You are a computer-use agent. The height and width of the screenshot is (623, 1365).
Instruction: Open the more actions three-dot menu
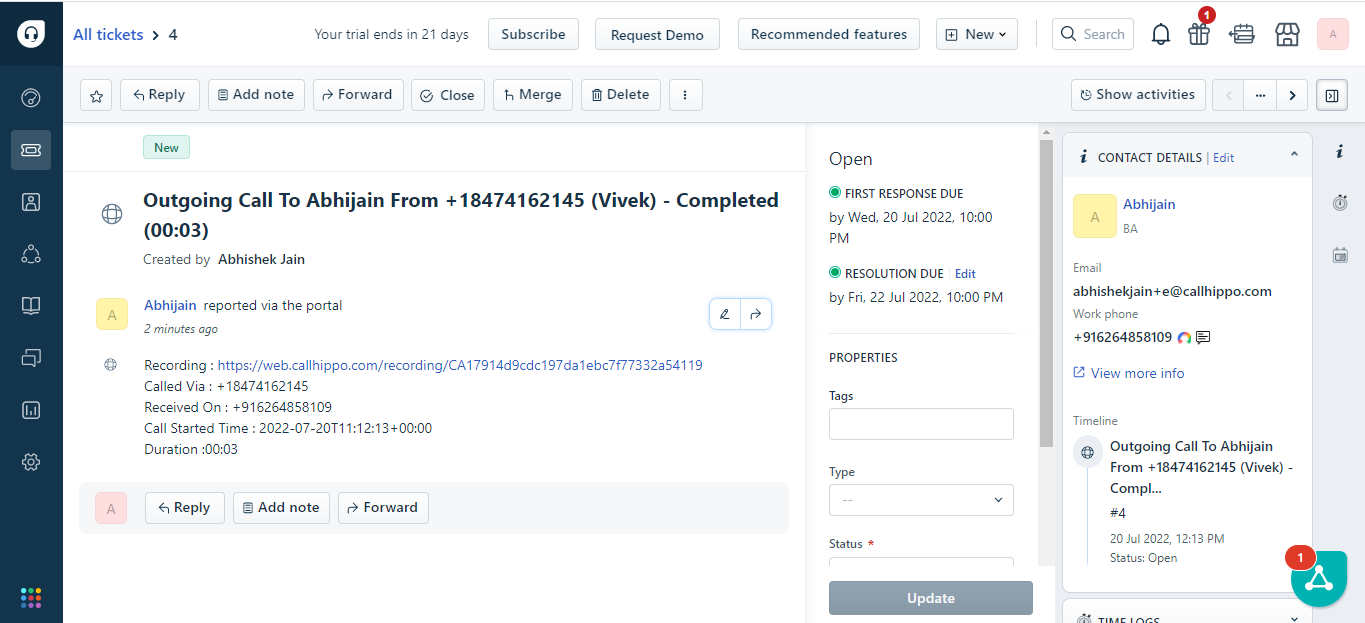pyautogui.click(x=686, y=95)
